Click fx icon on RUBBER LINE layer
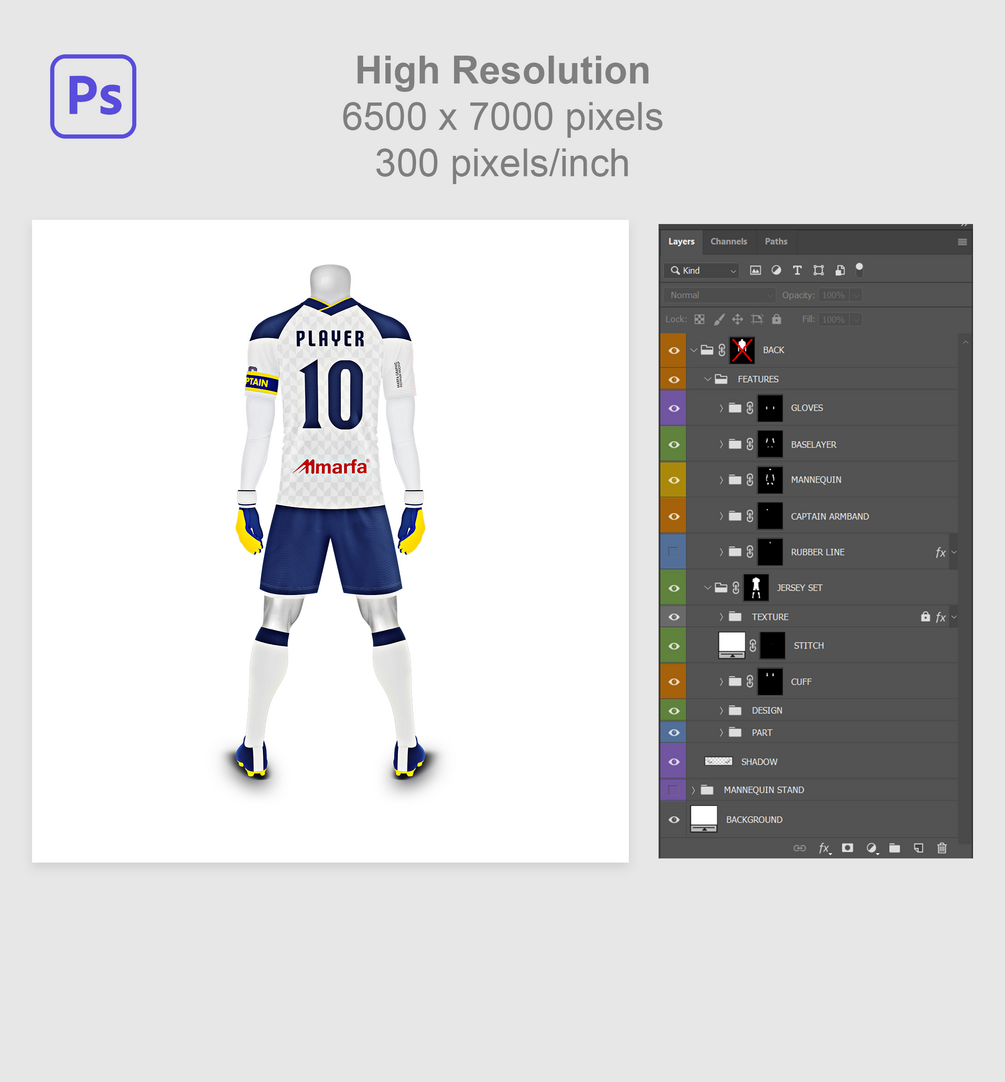This screenshot has height=1082, width=1005. [x=940, y=552]
